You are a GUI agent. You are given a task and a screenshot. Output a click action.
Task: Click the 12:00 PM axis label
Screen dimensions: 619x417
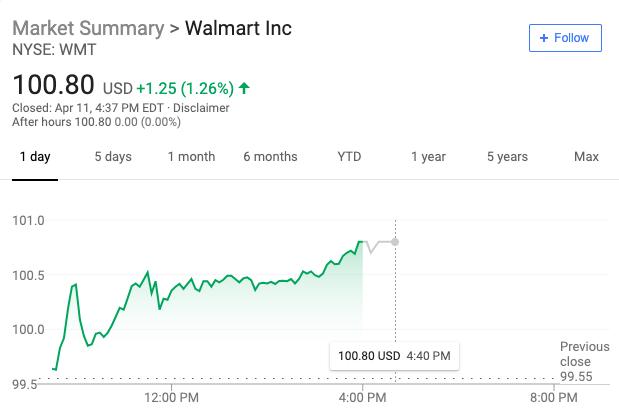171,397
